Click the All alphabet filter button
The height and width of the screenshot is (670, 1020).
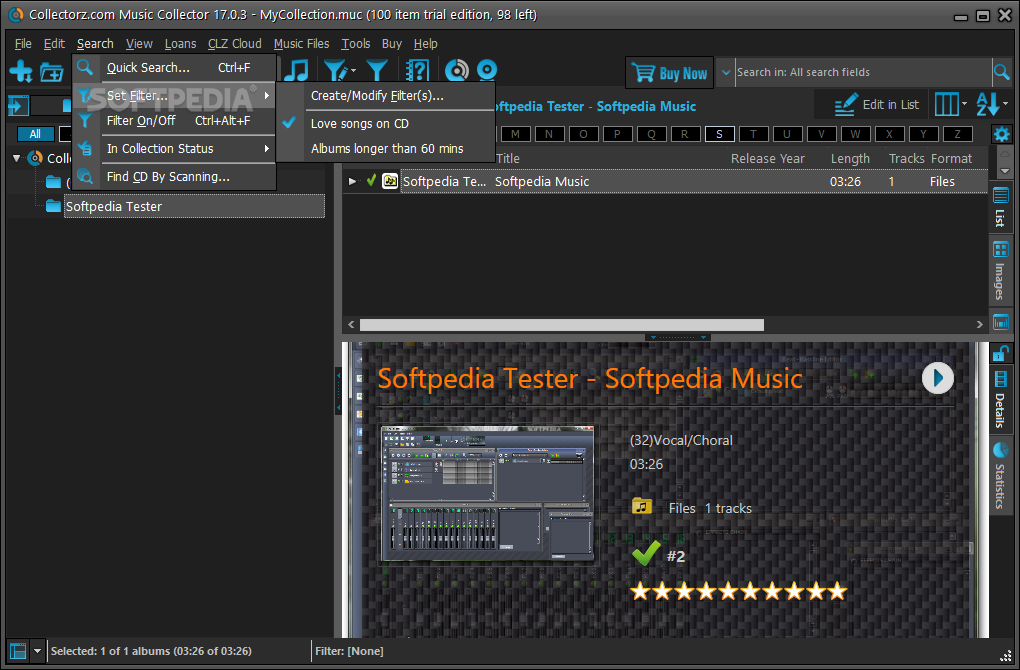[x=35, y=134]
